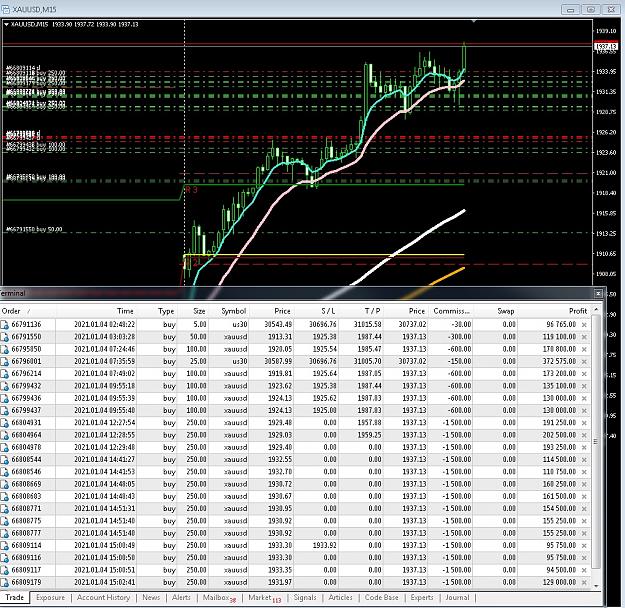Close the Terminal panel with its x button
Image resolution: width=625 pixels, height=608 pixels.
[598, 293]
